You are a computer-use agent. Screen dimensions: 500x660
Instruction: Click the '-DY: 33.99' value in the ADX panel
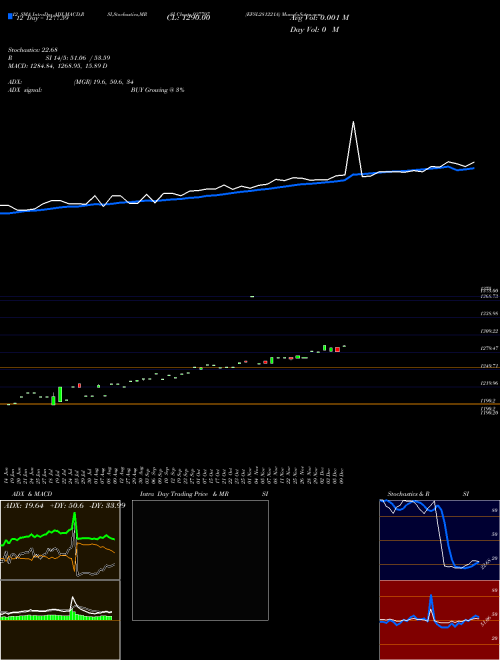(107, 505)
